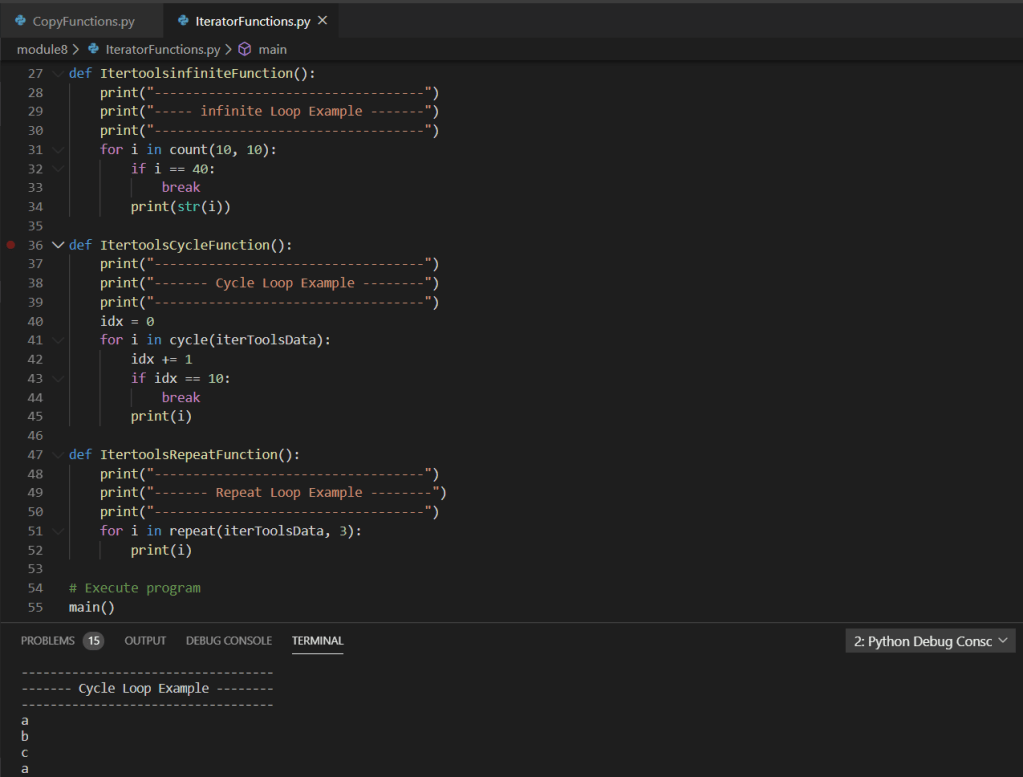Click the IteratorFunctions.py breadcrumb item
This screenshot has width=1023, height=777.
pos(162,49)
